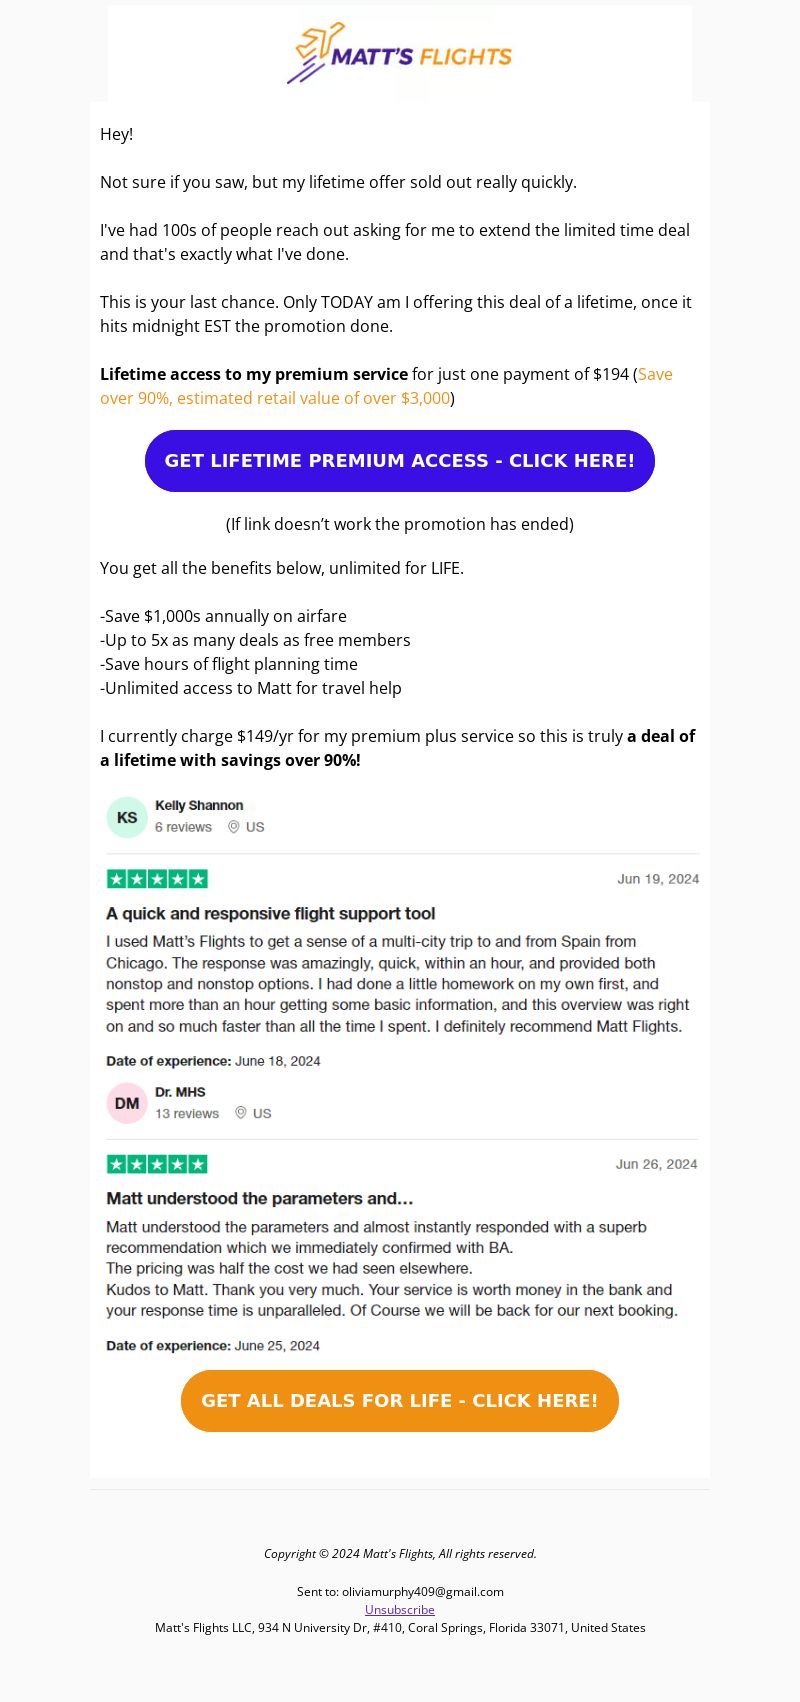
Task: Click the five-star rating on Kelly Shannon's review
Action: (x=157, y=879)
